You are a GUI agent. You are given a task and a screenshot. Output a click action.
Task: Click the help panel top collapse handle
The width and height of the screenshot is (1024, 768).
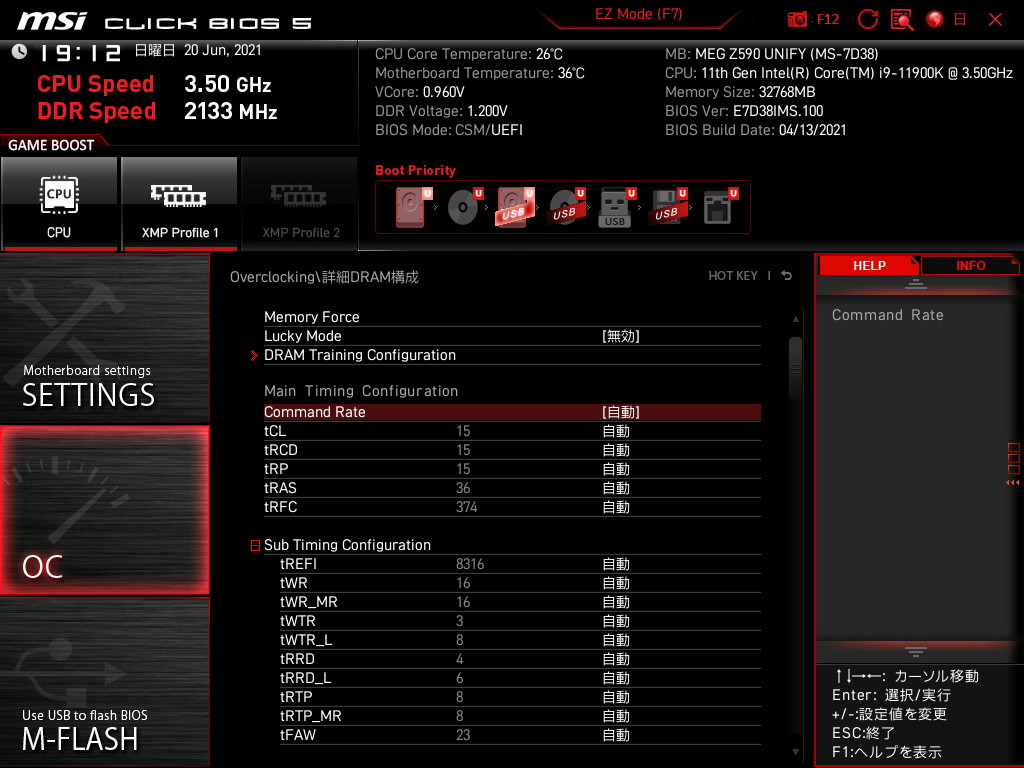[916, 283]
